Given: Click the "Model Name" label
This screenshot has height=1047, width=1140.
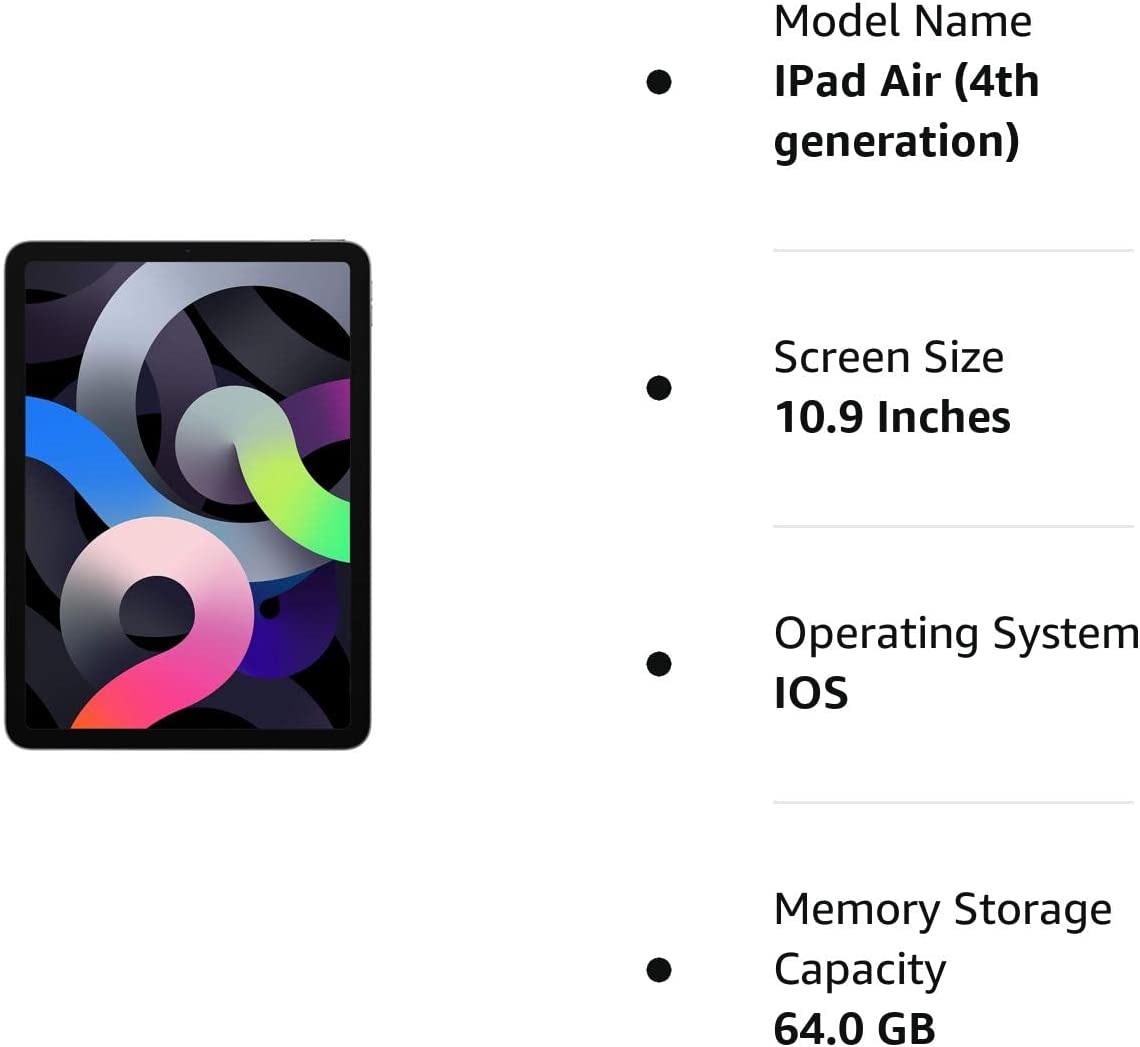Looking at the screenshot, I should point(902,22).
